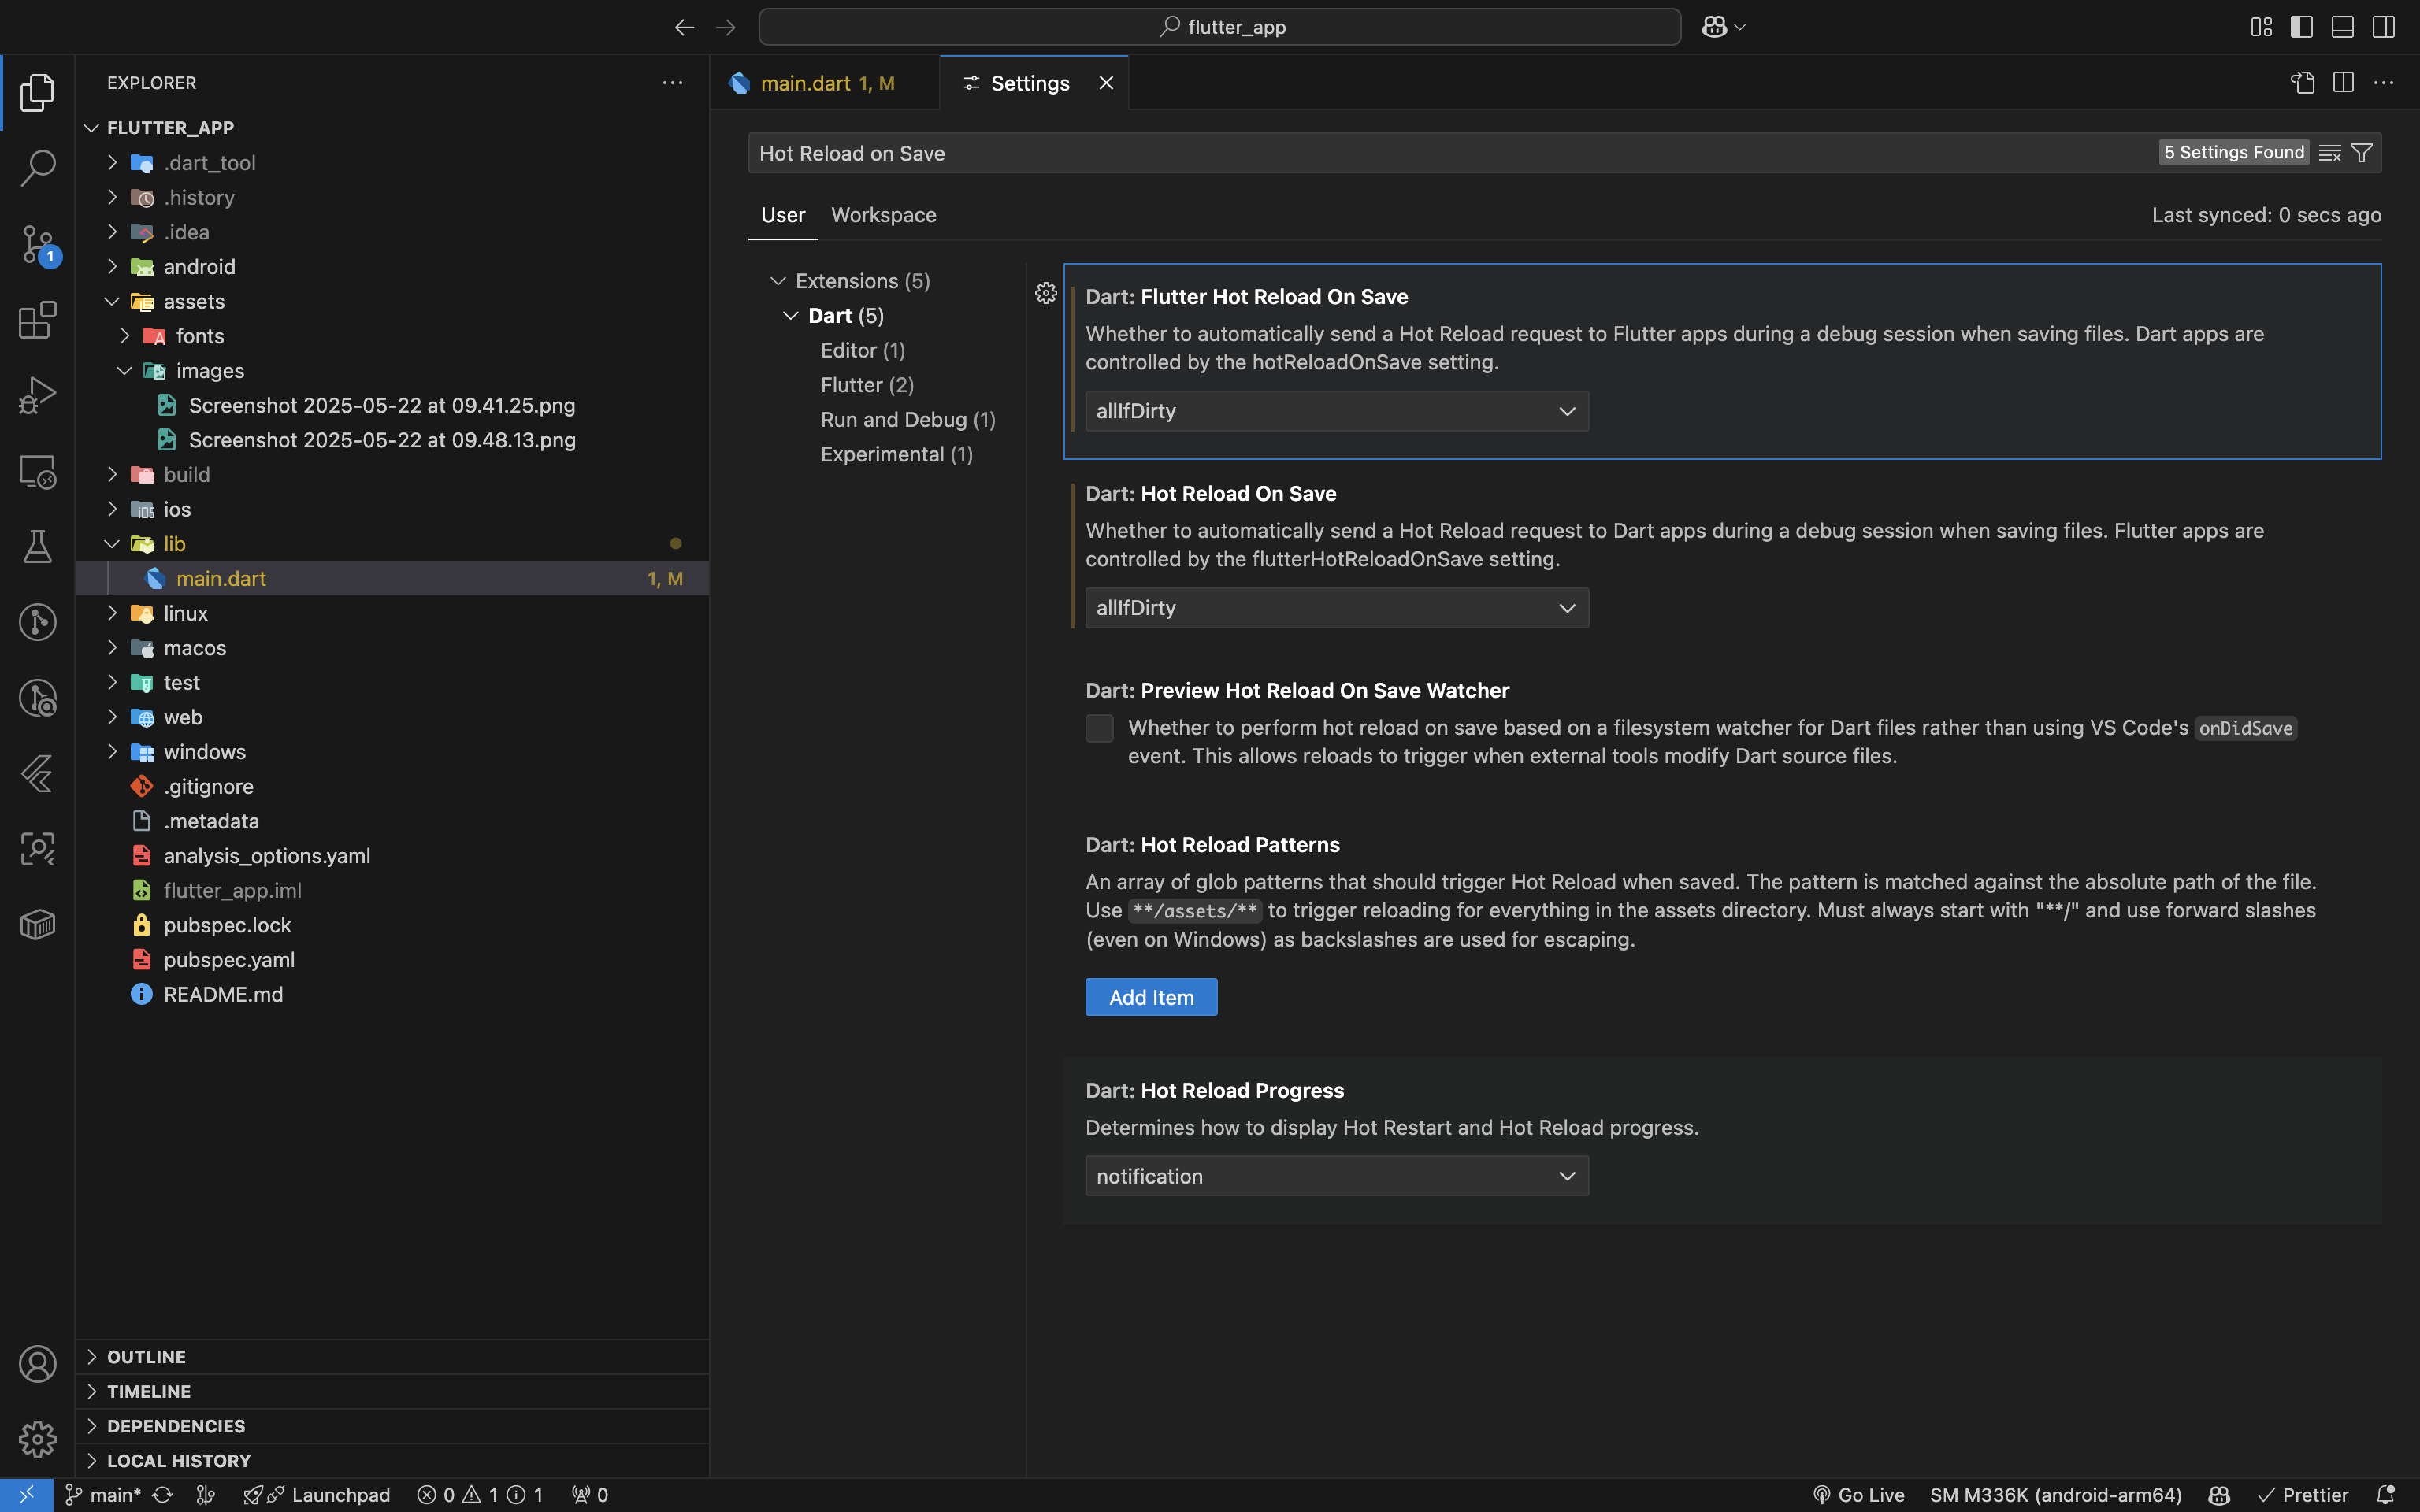Click Go Live in status bar

coord(1858,1495)
